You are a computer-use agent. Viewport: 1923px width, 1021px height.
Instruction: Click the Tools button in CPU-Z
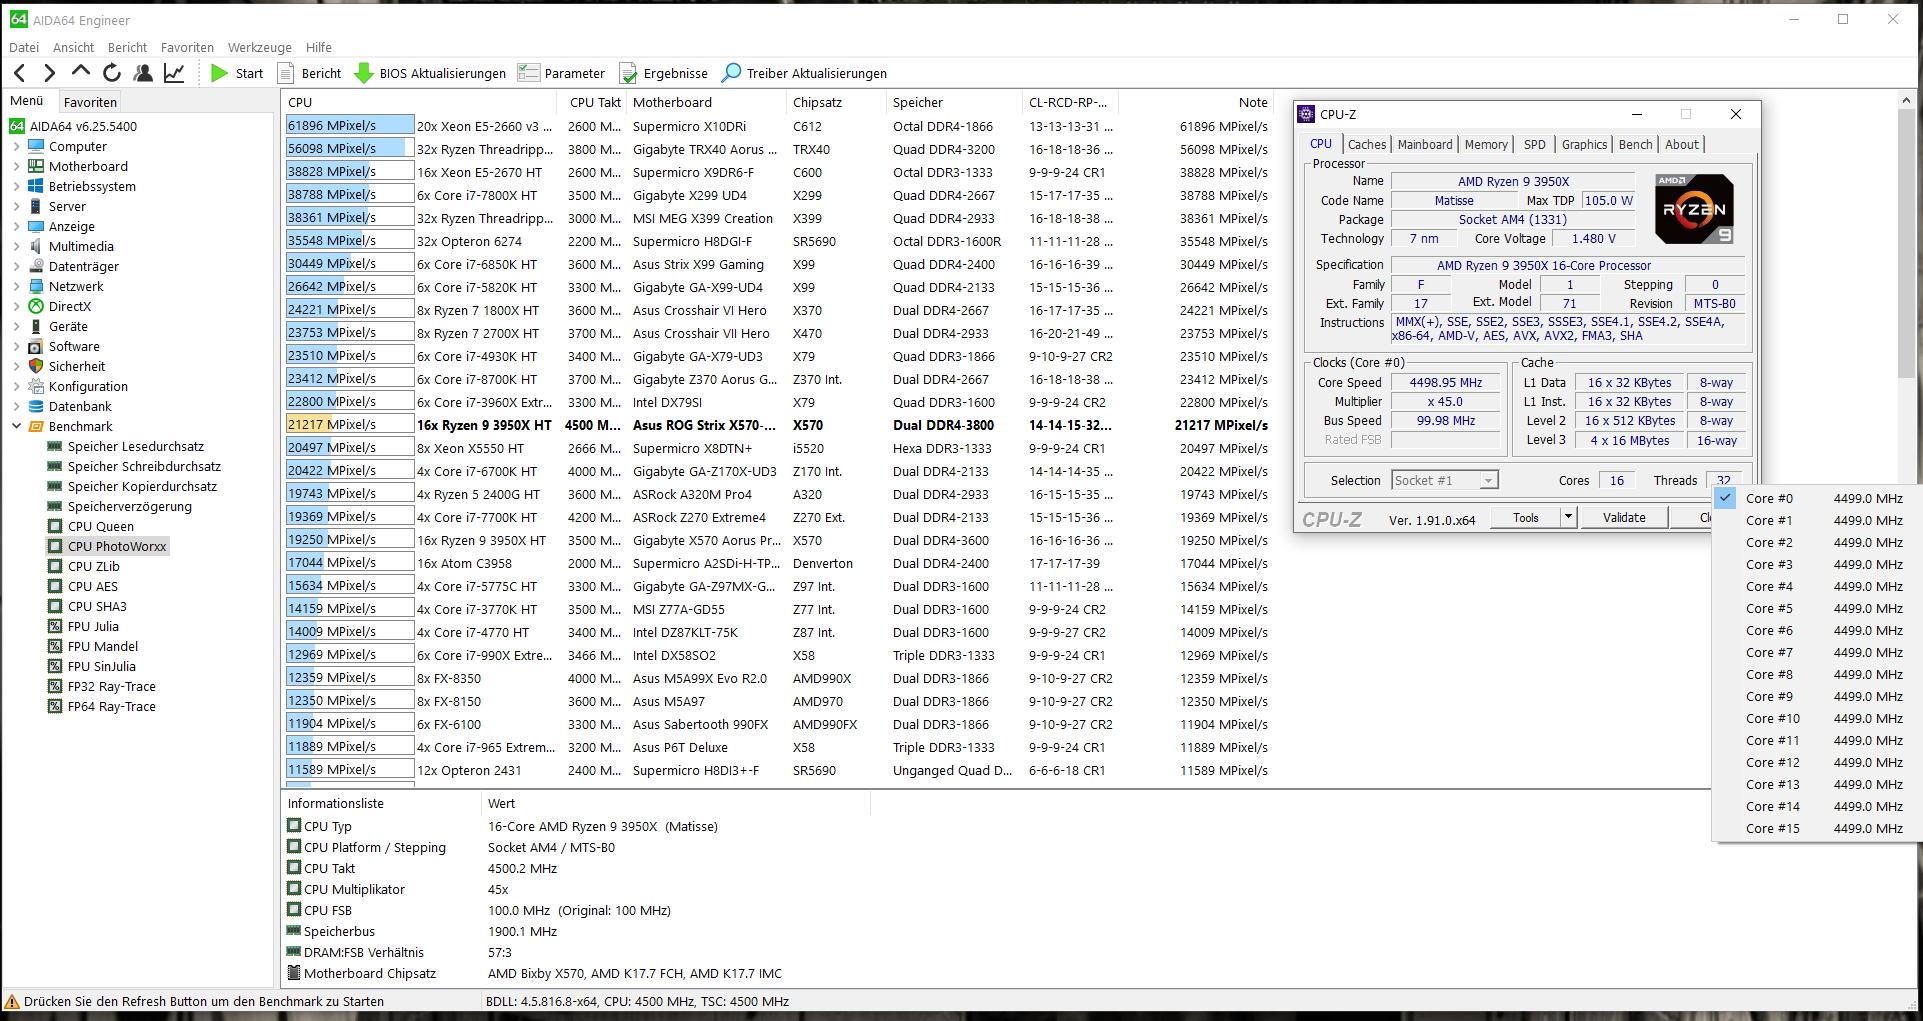point(1525,517)
